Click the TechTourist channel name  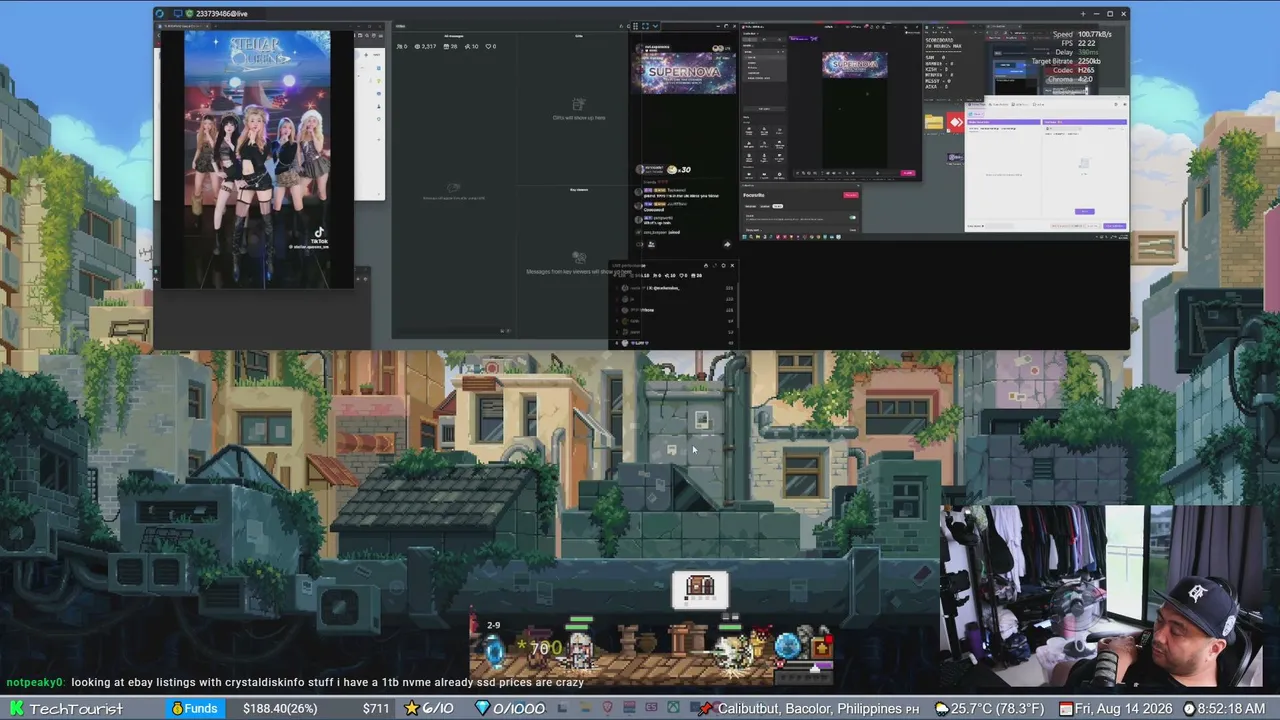pos(76,709)
